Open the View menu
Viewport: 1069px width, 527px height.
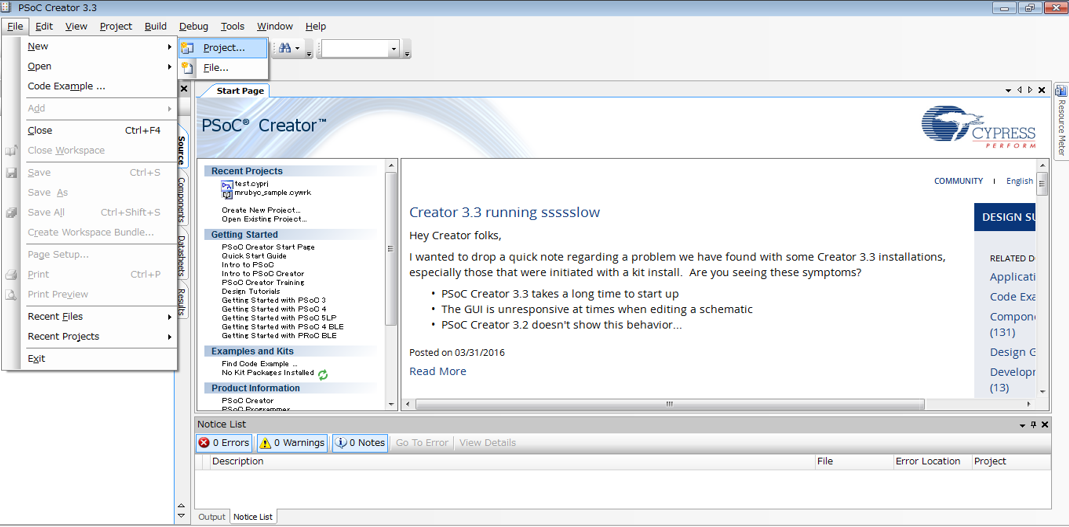tap(76, 27)
